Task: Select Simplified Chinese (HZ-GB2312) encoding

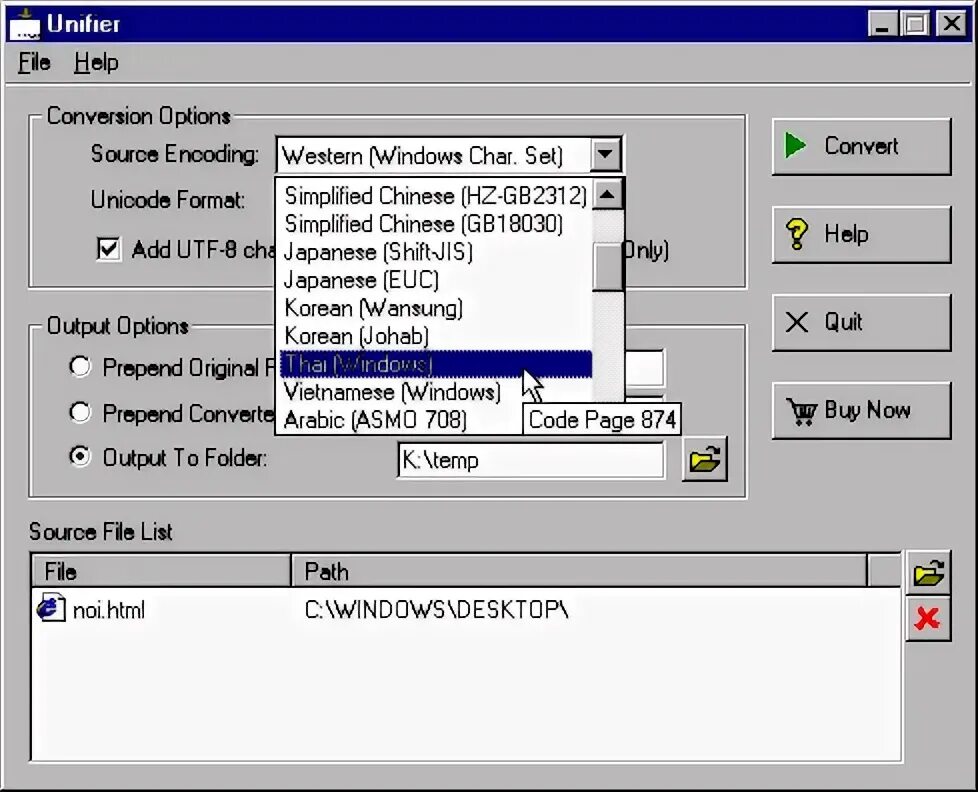Action: [x=435, y=196]
